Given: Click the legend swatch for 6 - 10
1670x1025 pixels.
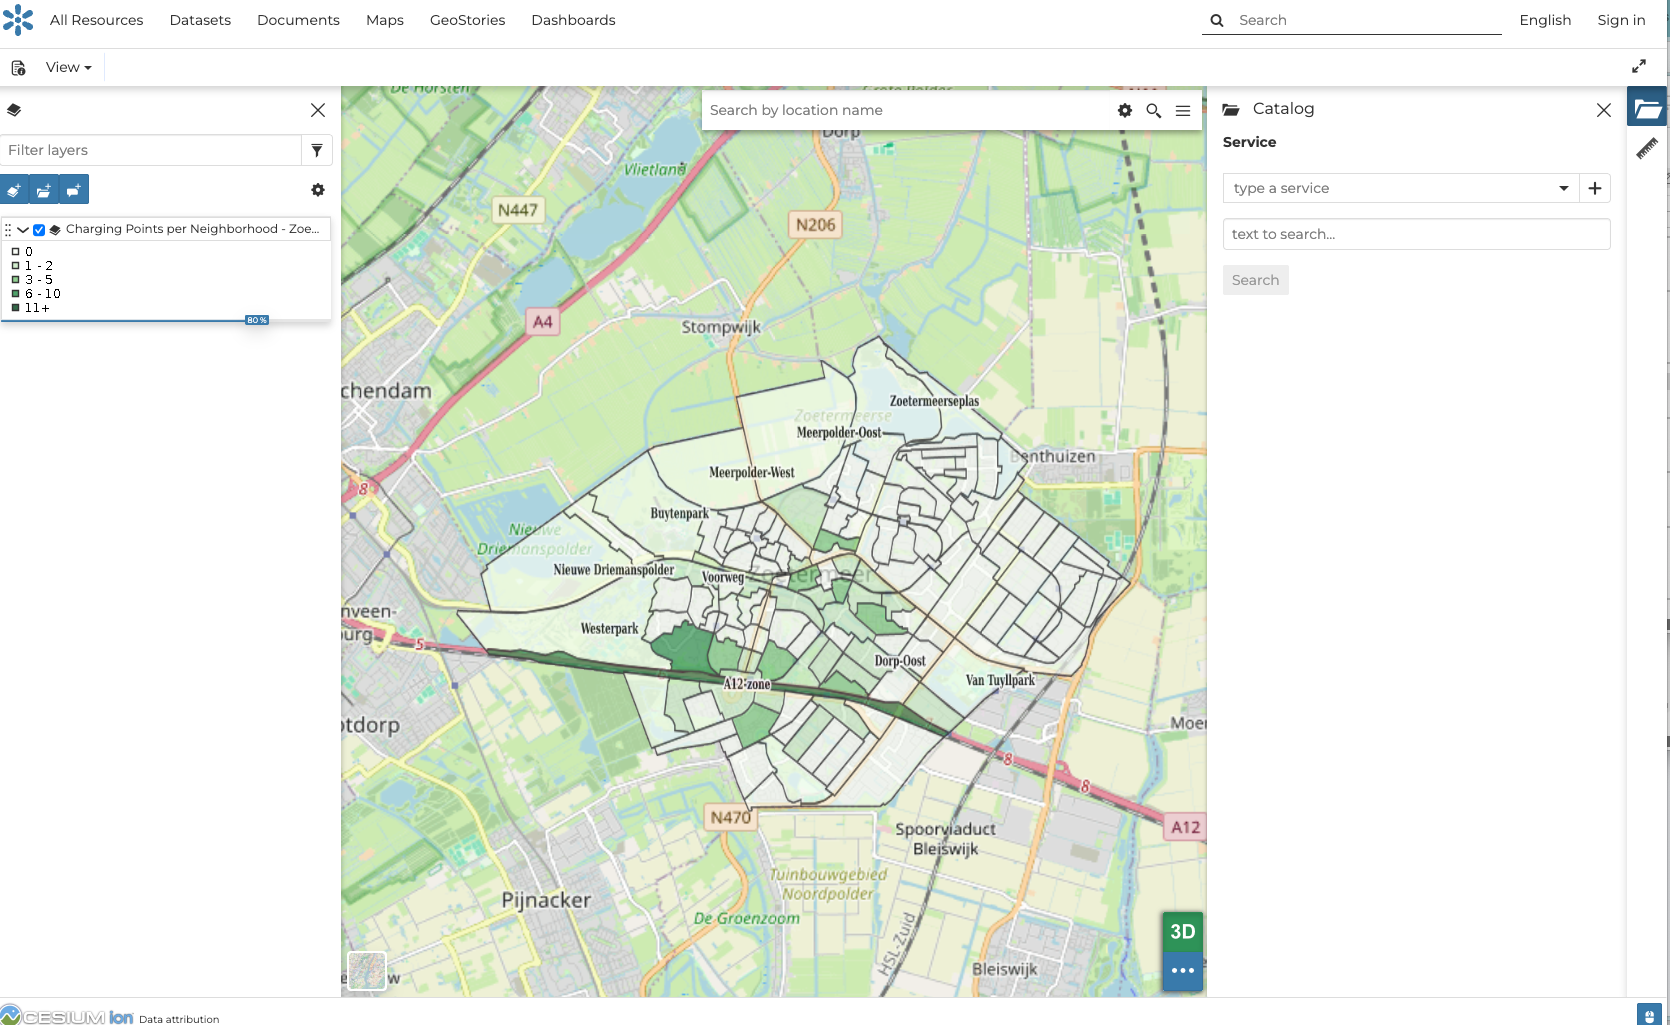Looking at the screenshot, I should click(x=15, y=294).
